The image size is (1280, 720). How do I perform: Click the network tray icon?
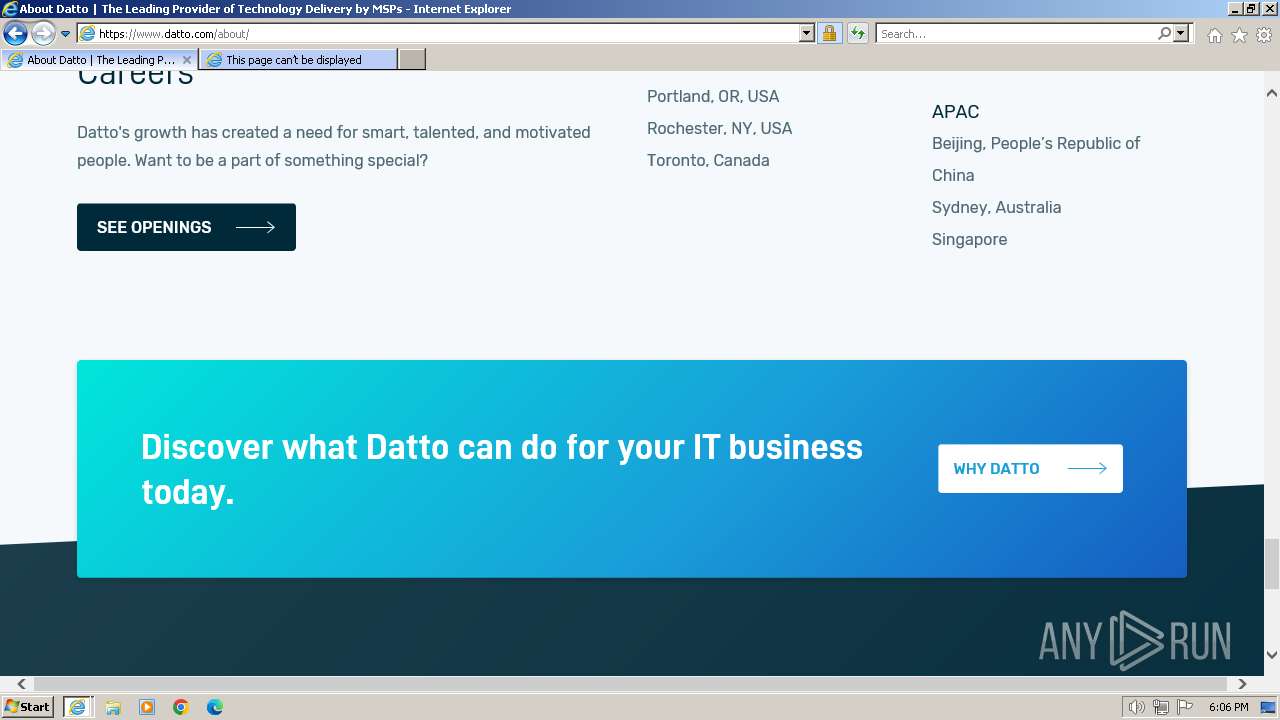click(x=1161, y=707)
